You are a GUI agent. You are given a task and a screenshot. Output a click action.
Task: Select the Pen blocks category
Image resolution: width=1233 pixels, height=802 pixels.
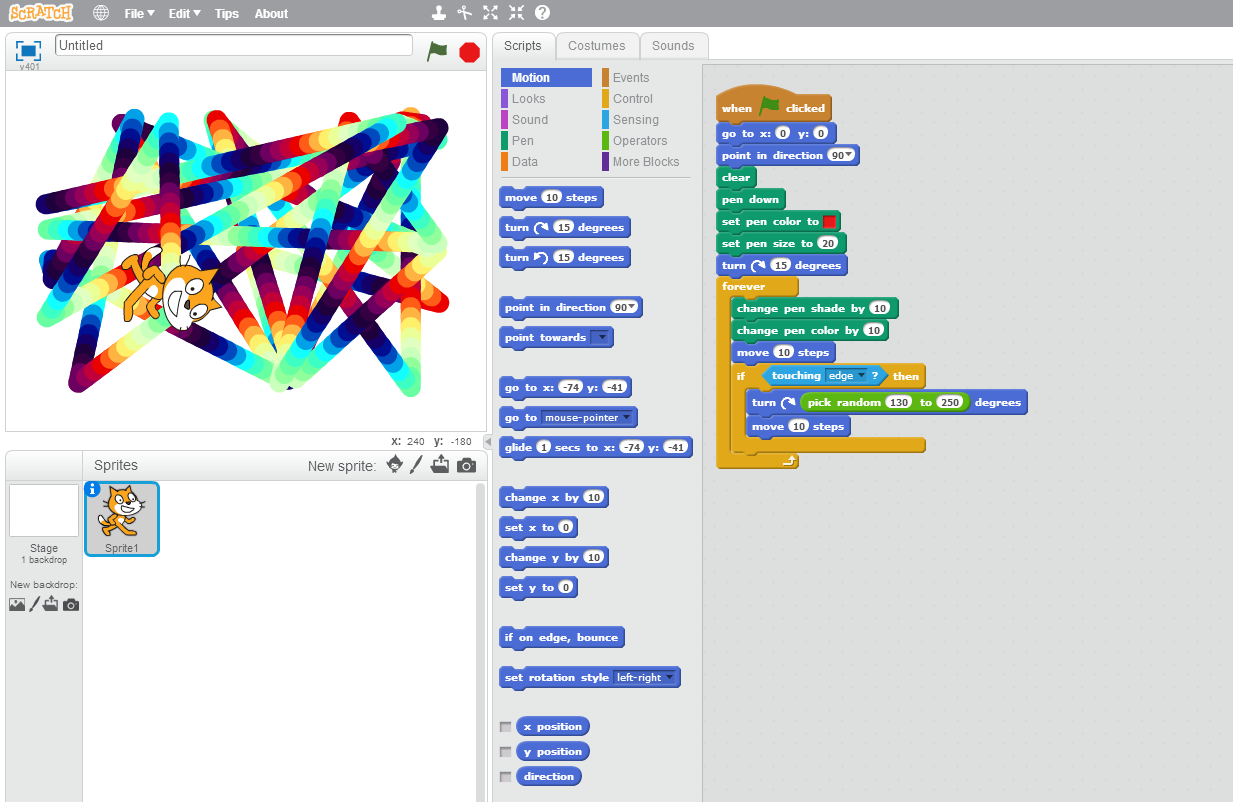pos(523,141)
